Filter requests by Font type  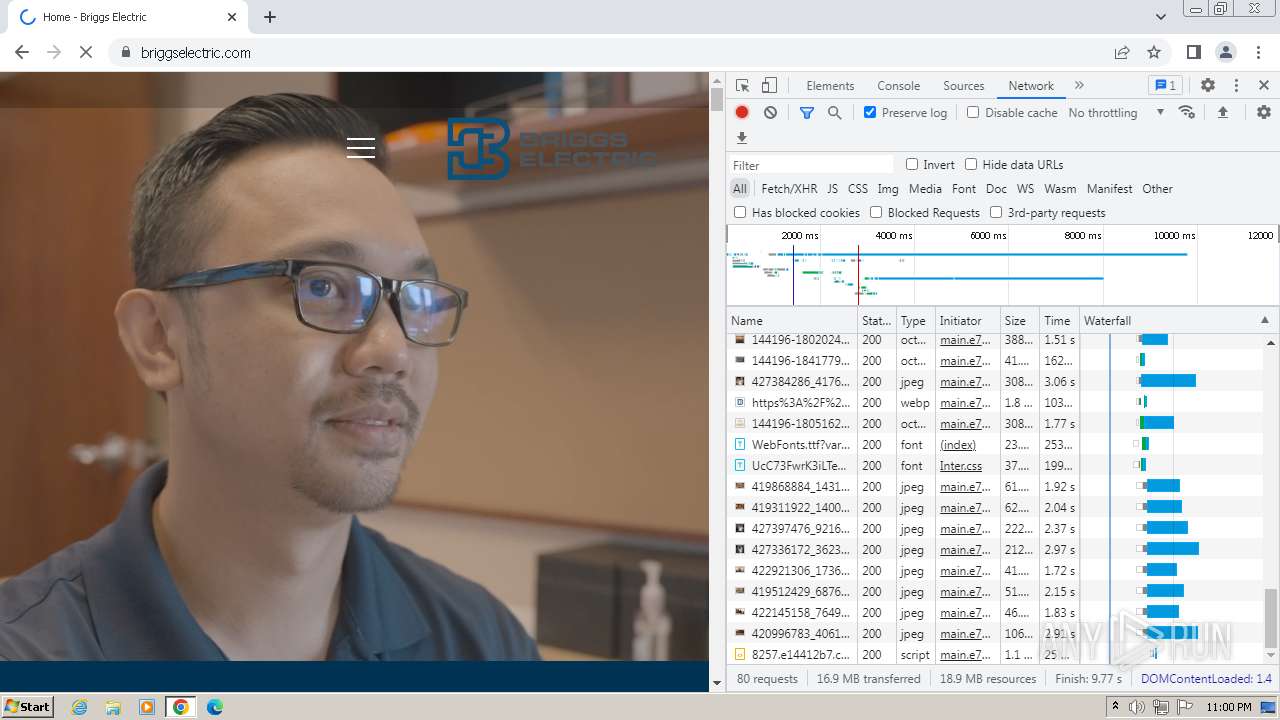pos(964,189)
